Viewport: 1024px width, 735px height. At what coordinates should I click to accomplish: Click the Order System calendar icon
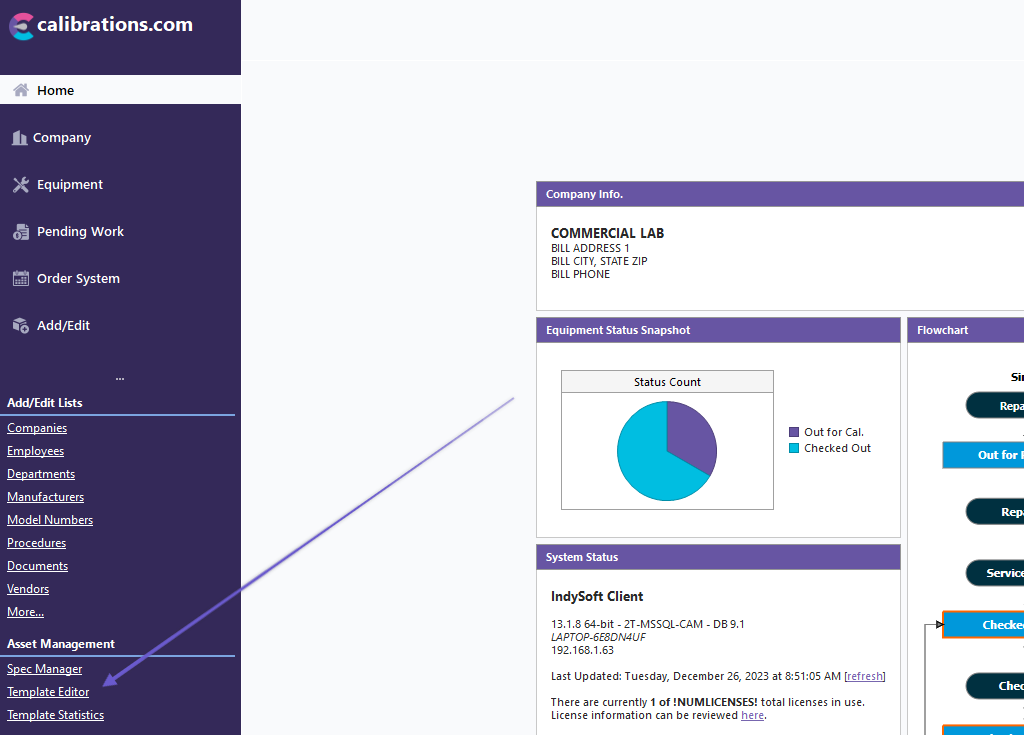21,279
